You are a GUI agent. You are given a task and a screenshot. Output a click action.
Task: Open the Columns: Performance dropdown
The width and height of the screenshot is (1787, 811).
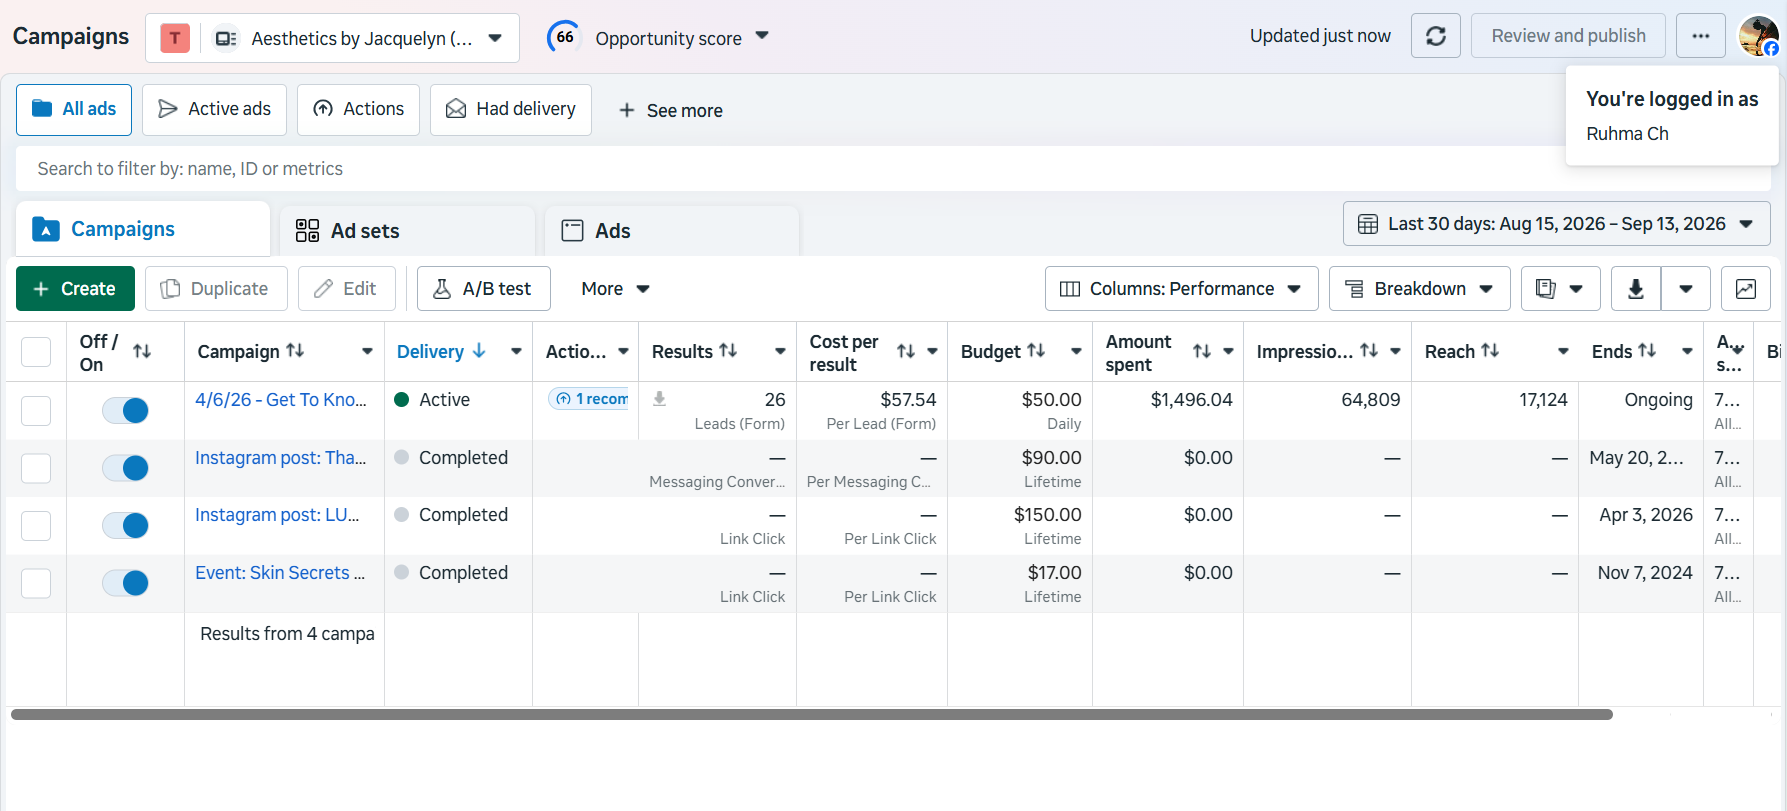[x=1181, y=289]
